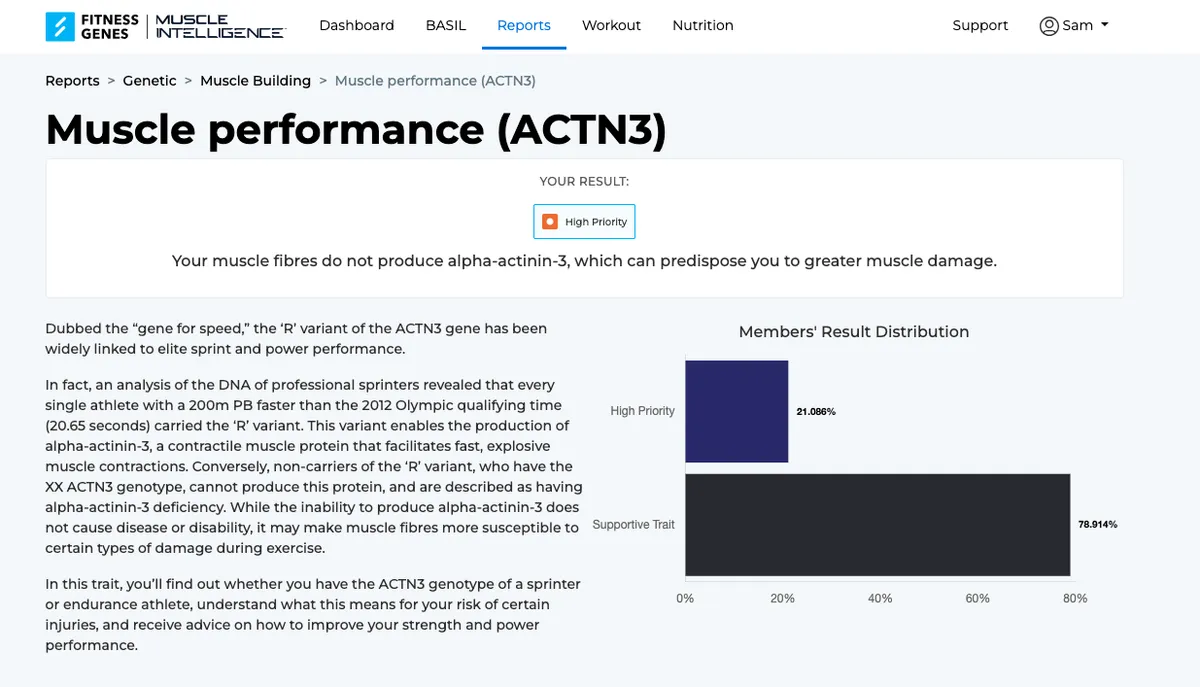This screenshot has height=687, width=1200.
Task: Click the current Muscle performance (ACTN3) breadcrumb
Action: (x=435, y=81)
